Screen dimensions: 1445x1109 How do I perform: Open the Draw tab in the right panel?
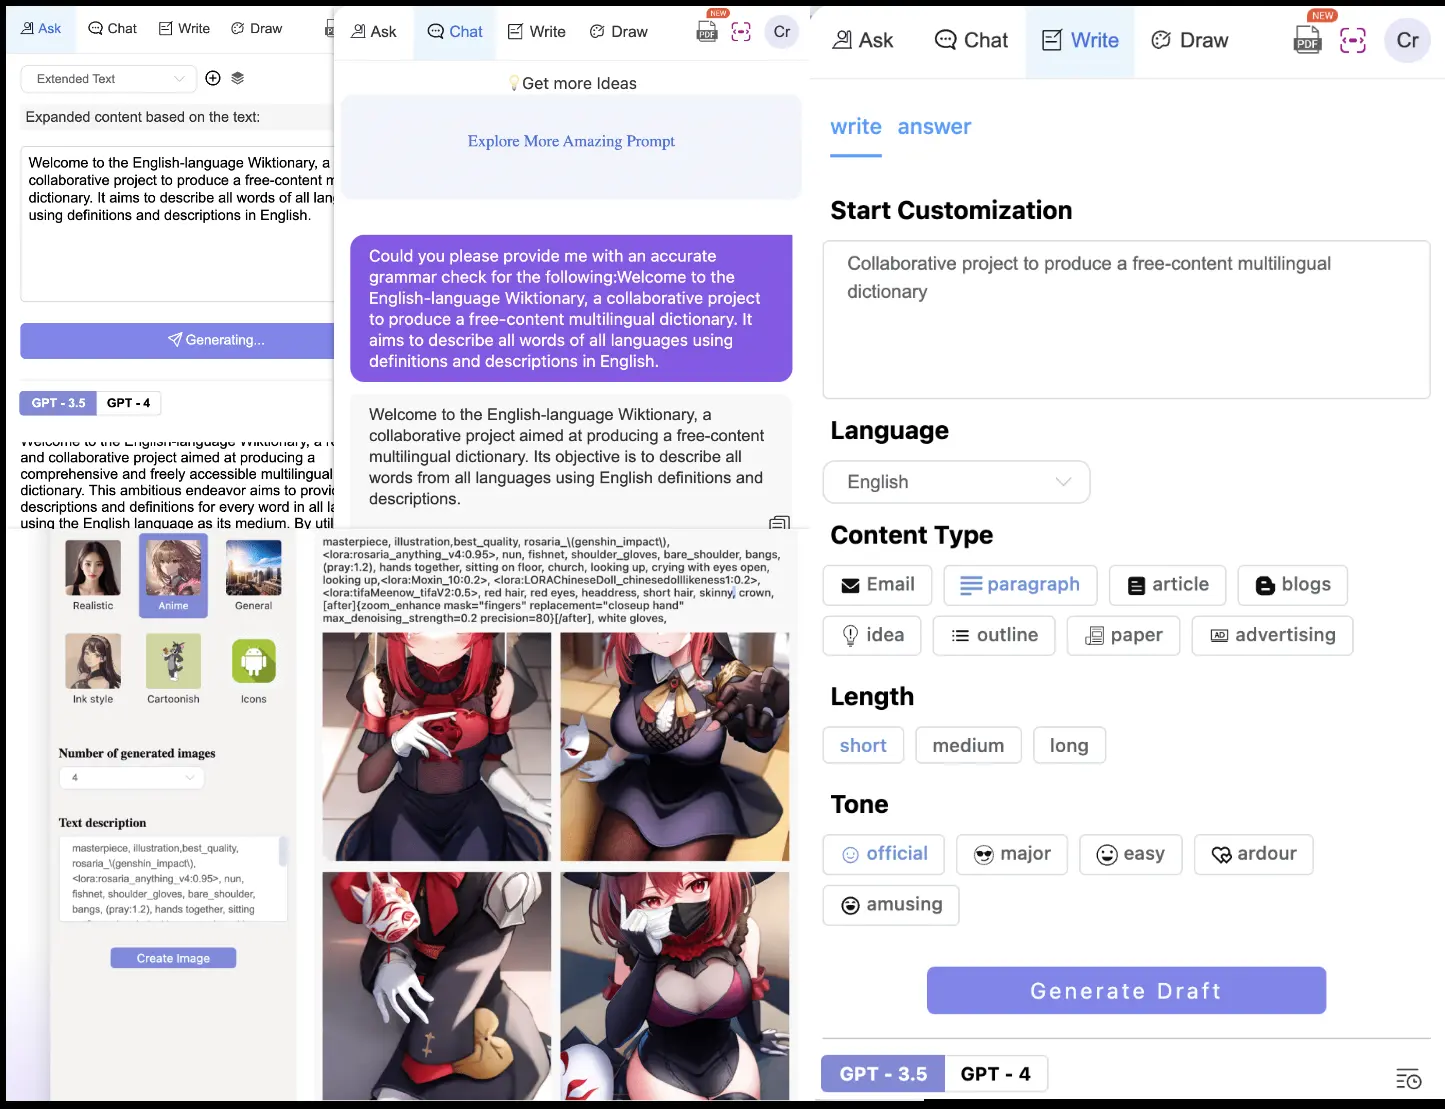1189,40
